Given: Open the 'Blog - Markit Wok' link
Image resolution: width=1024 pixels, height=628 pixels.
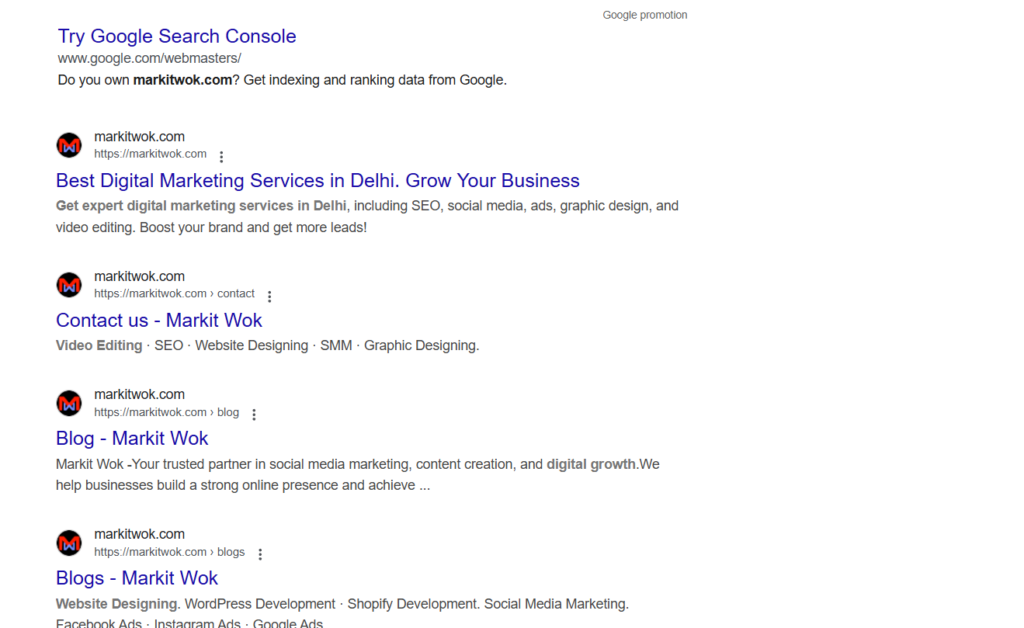Looking at the screenshot, I should (132, 438).
